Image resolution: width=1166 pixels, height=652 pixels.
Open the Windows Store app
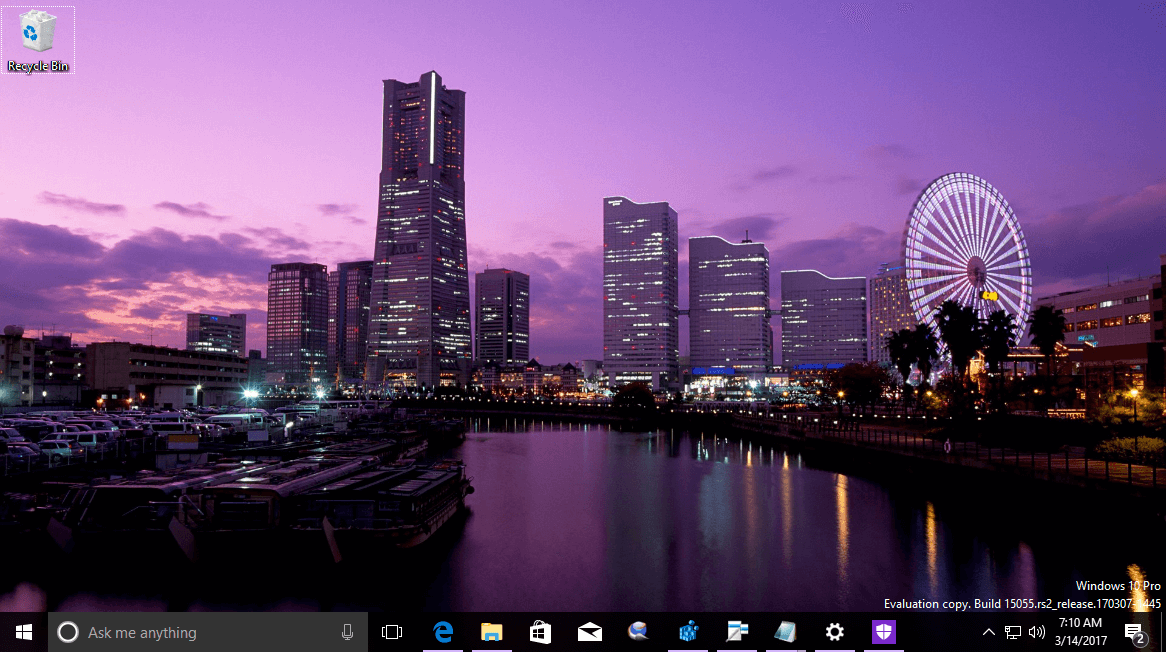coord(540,632)
